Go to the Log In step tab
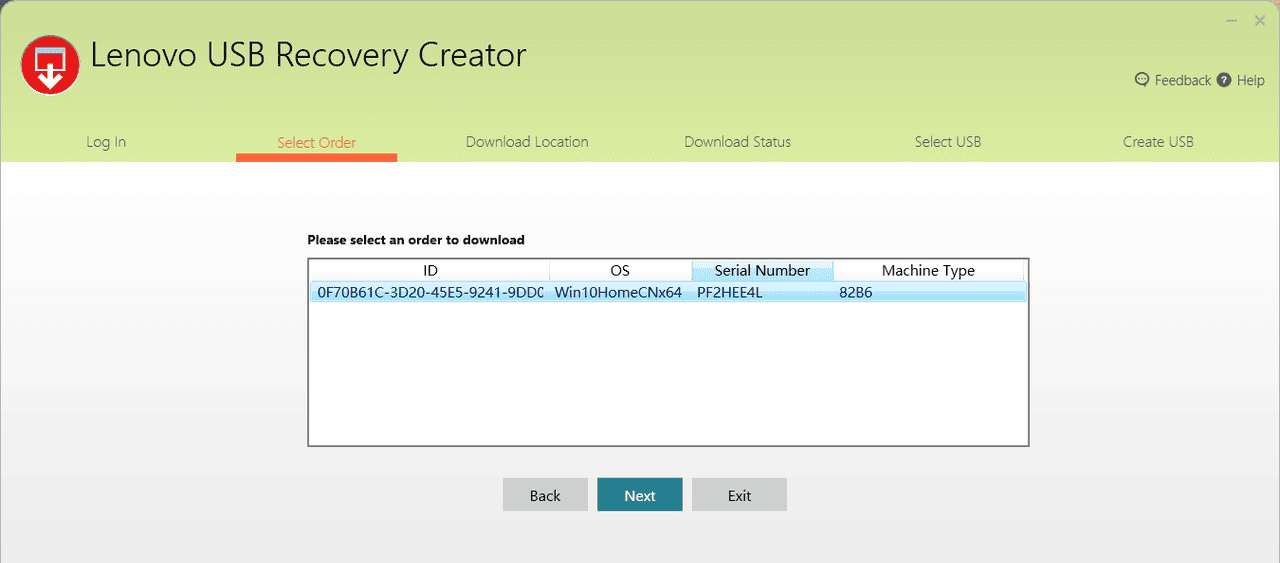1280x563 pixels. coord(106,142)
